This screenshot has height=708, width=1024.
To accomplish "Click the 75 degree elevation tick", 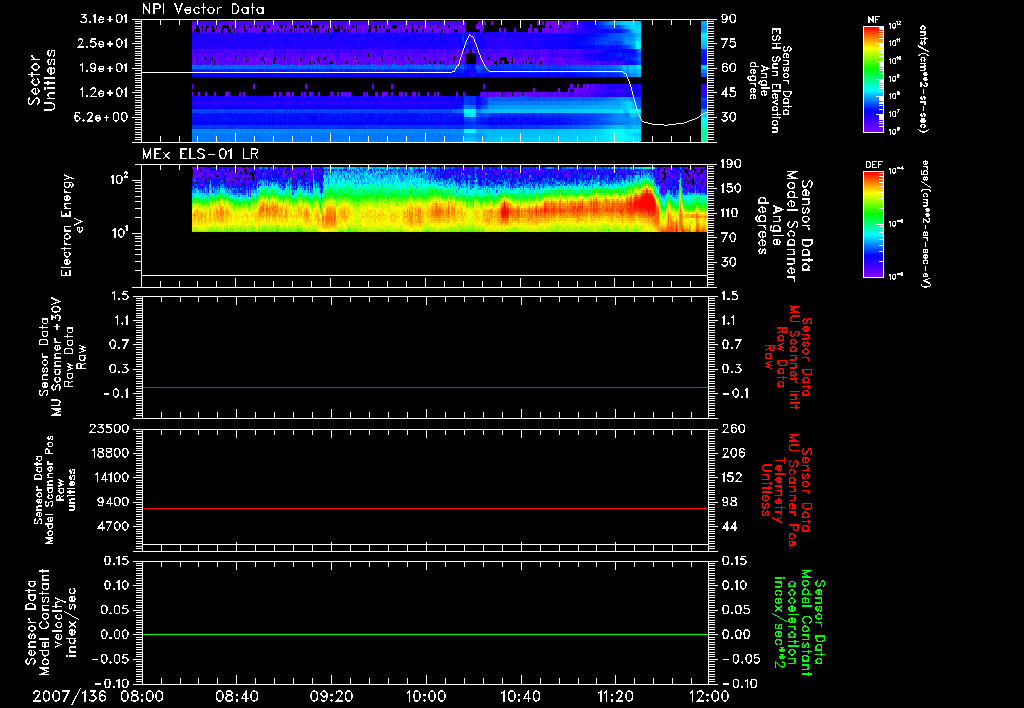I will (x=729, y=43).
